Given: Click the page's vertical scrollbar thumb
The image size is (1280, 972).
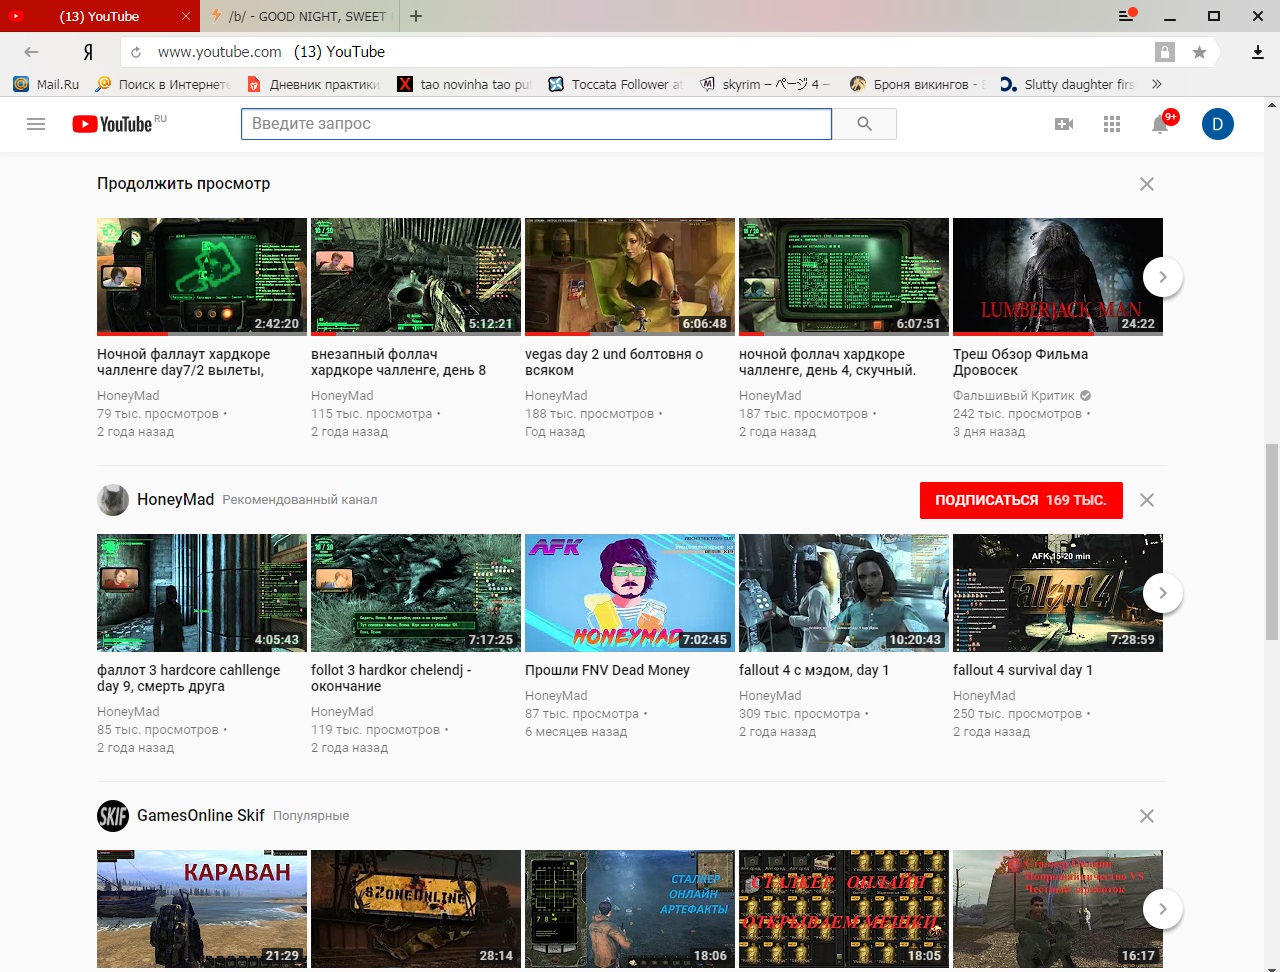Looking at the screenshot, I should click(x=1271, y=540).
